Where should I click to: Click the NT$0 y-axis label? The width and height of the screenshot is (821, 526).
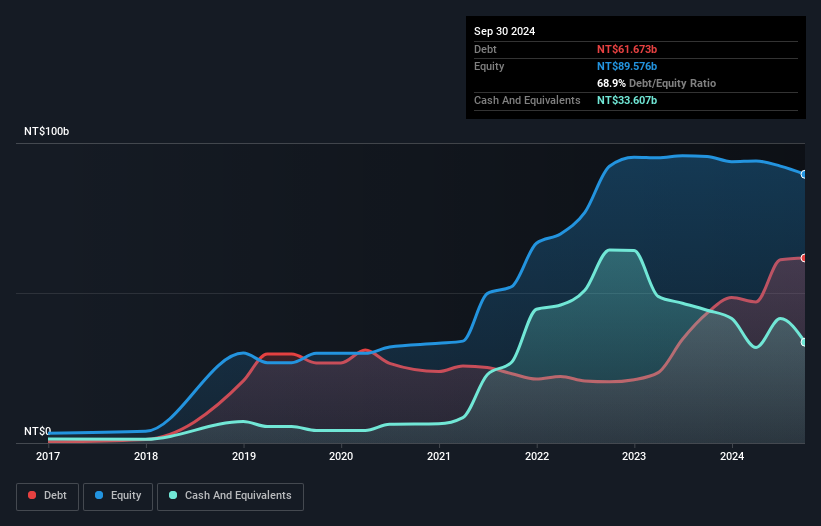[38, 431]
